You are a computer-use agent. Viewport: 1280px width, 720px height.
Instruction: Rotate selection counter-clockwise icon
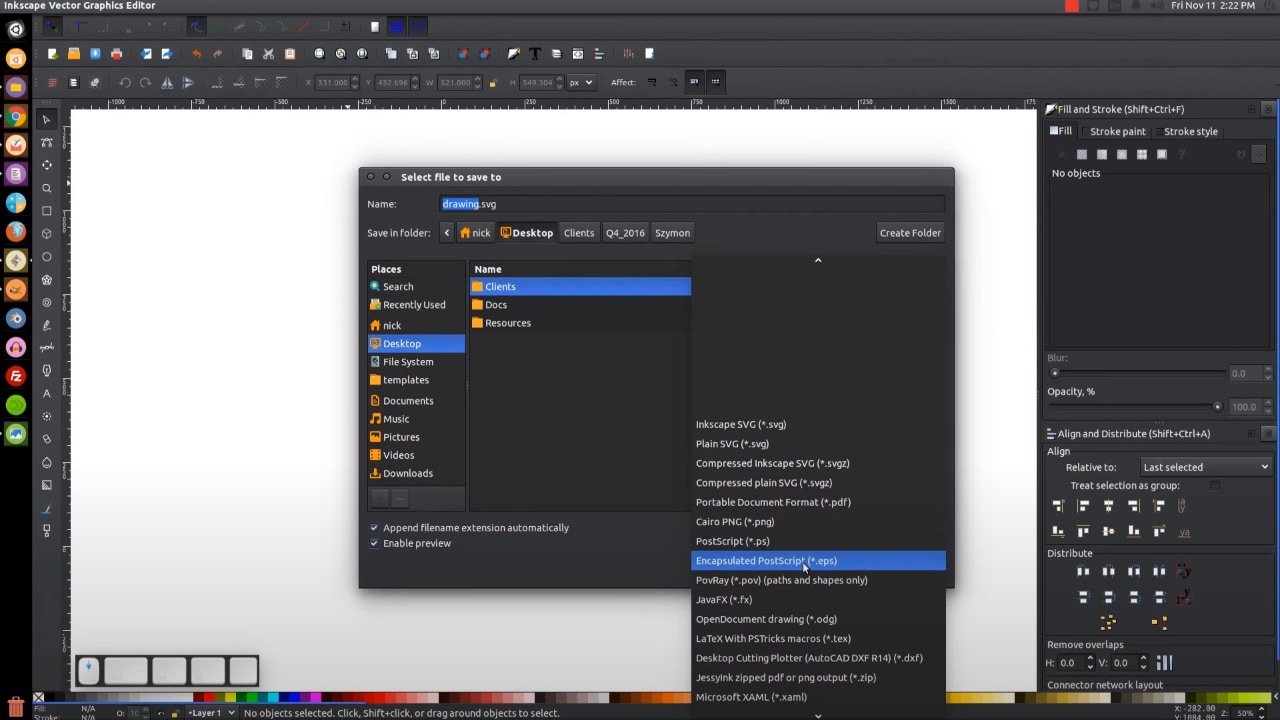[x=125, y=82]
